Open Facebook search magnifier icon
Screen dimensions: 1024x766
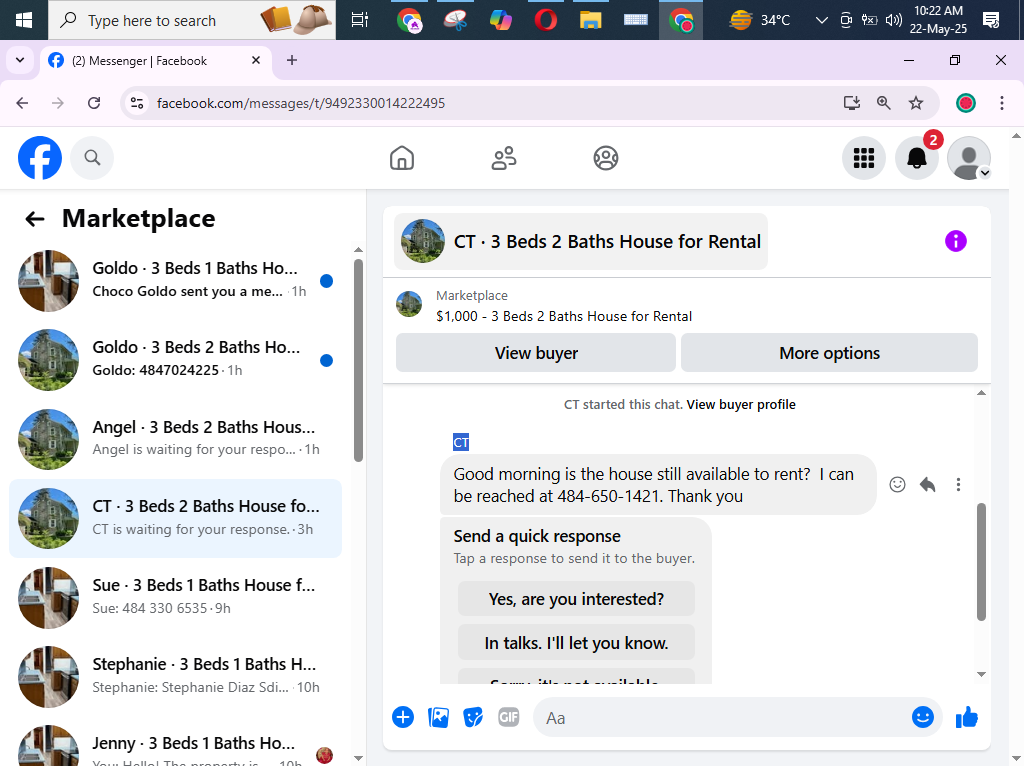pyautogui.click(x=92, y=157)
